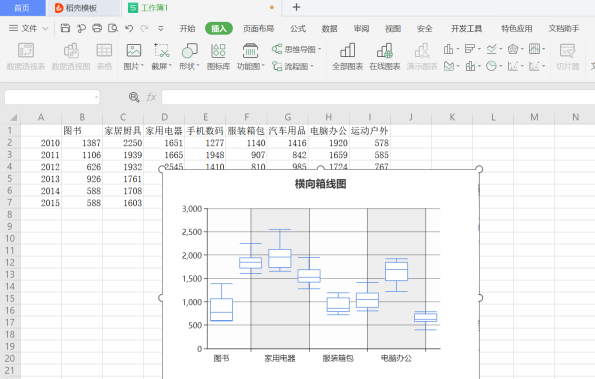Screen dimensions: 595x379
Task: Insert a scatter chart
Action: pos(513,66)
